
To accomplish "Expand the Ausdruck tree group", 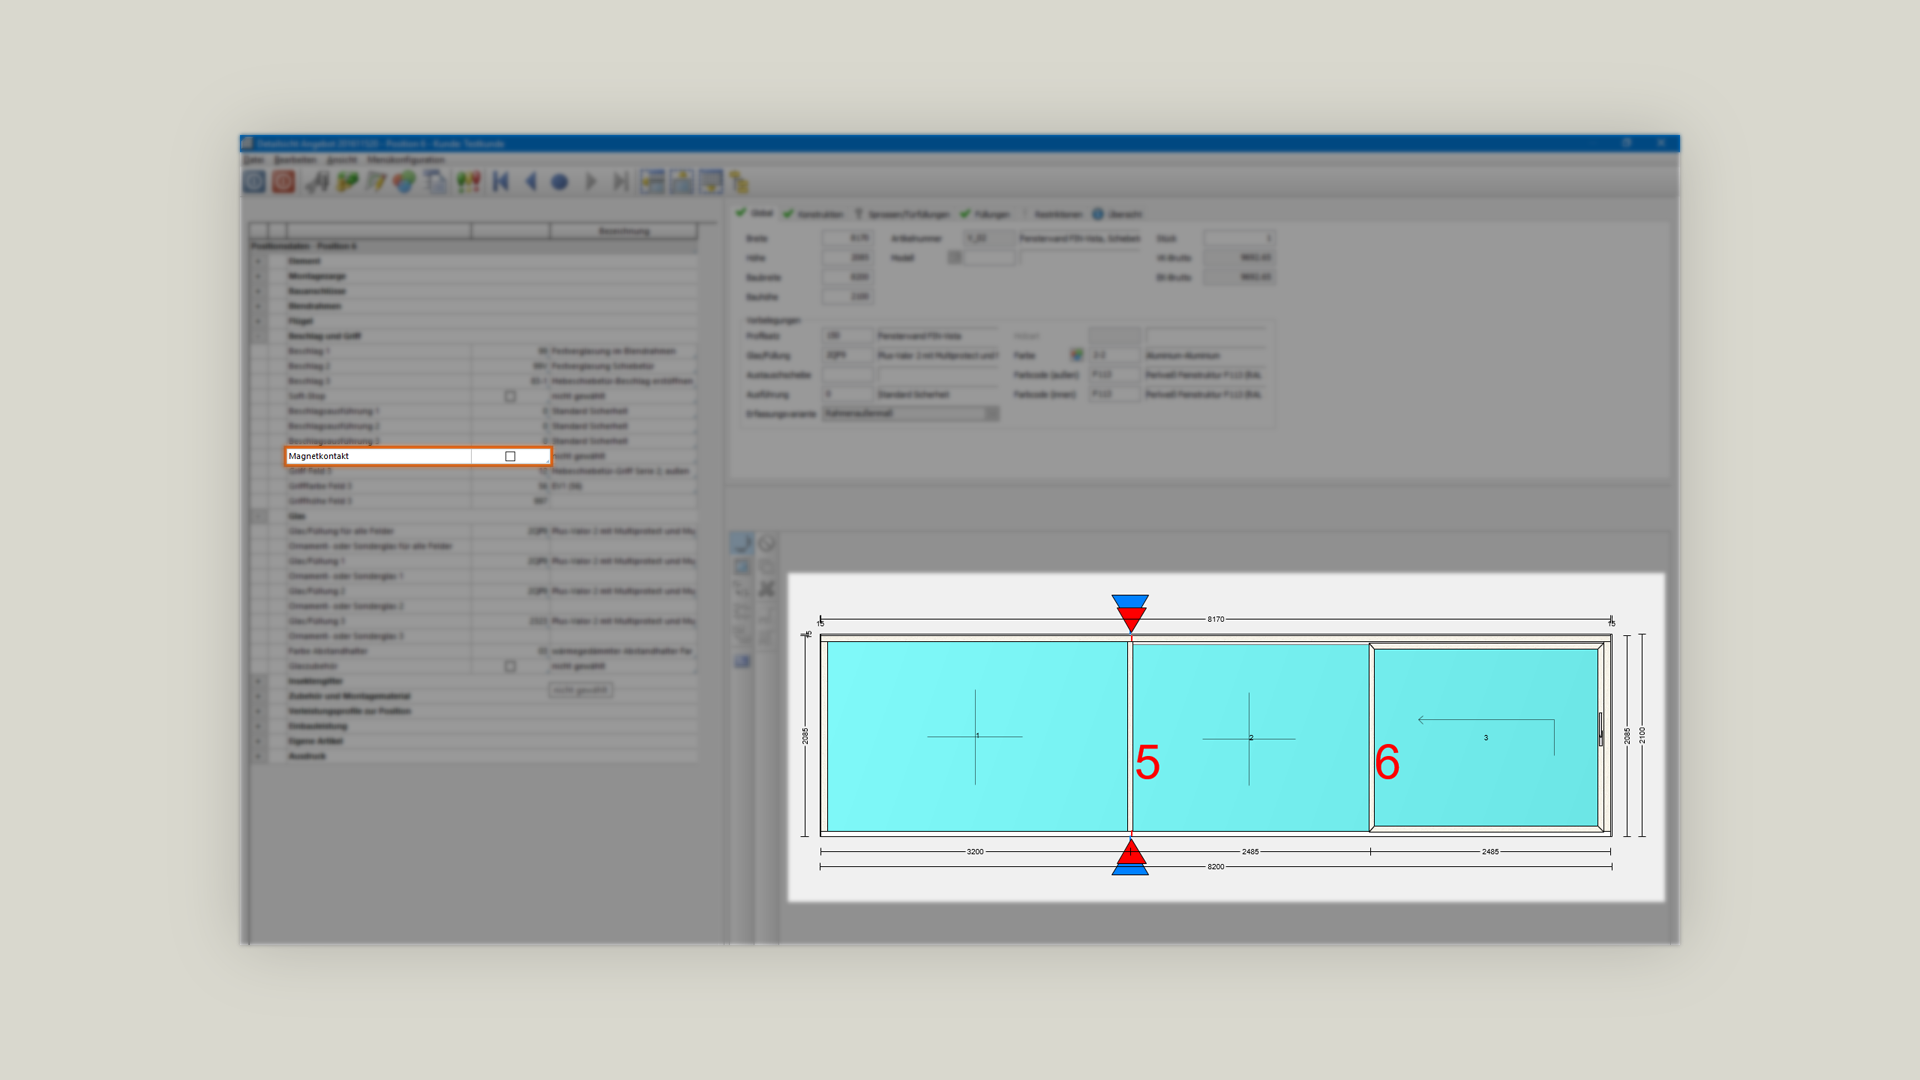I will click(x=258, y=756).
